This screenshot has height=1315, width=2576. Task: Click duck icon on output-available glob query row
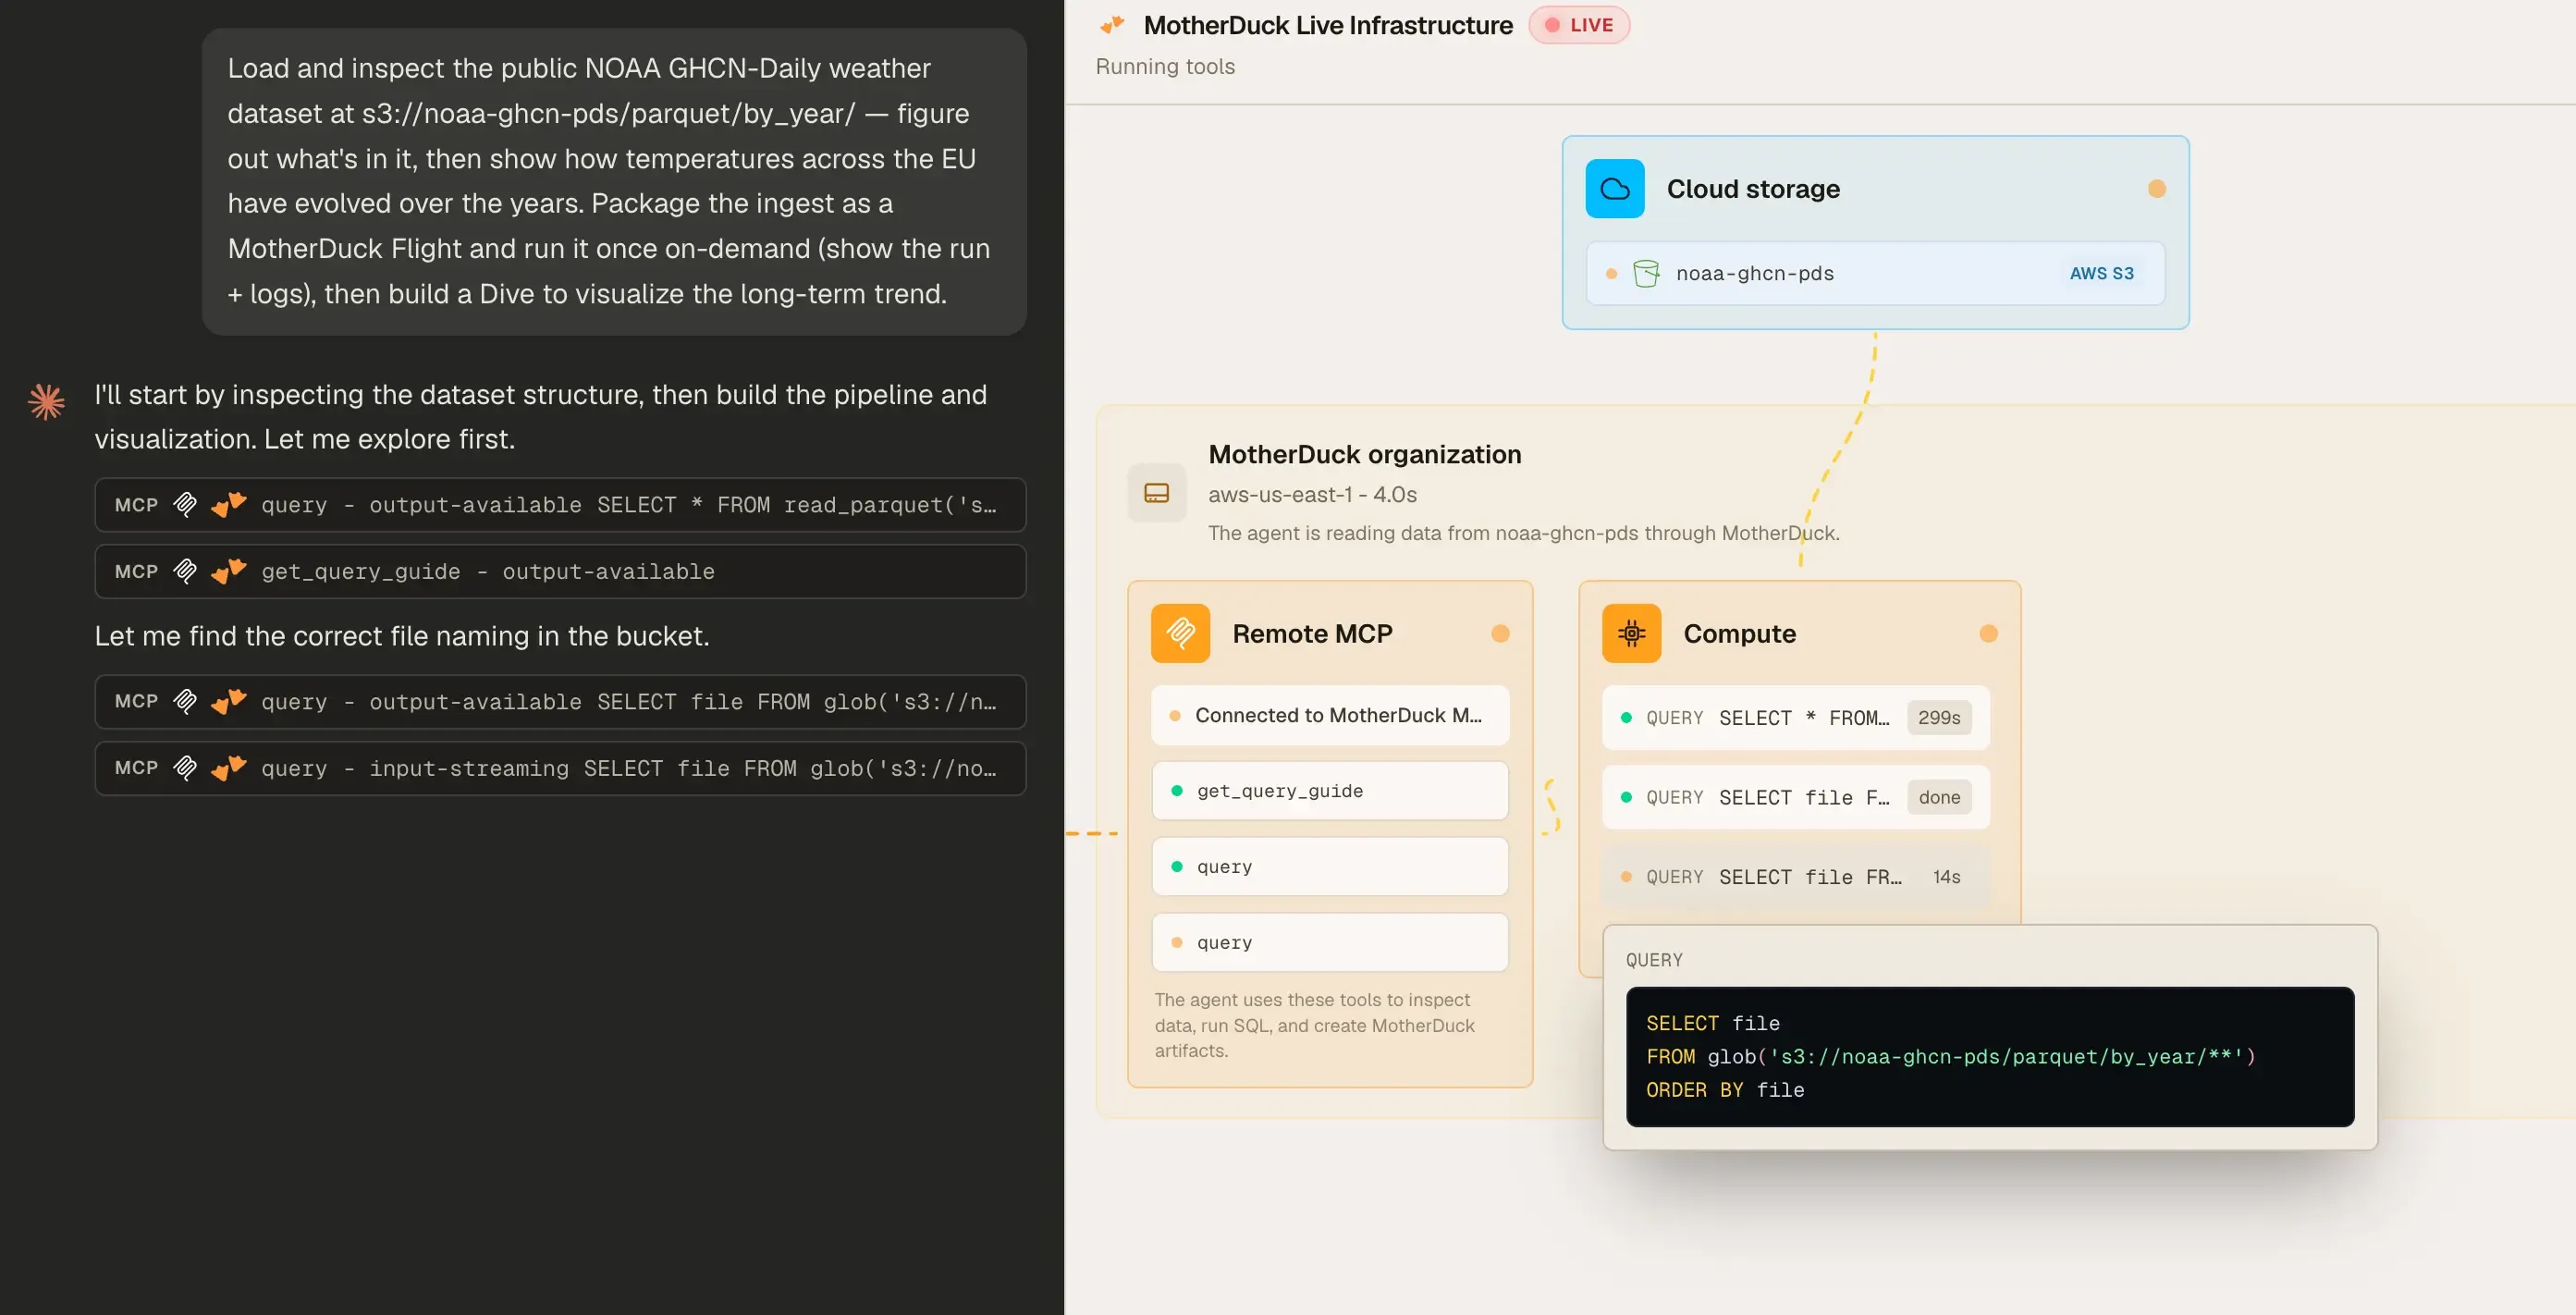click(229, 701)
